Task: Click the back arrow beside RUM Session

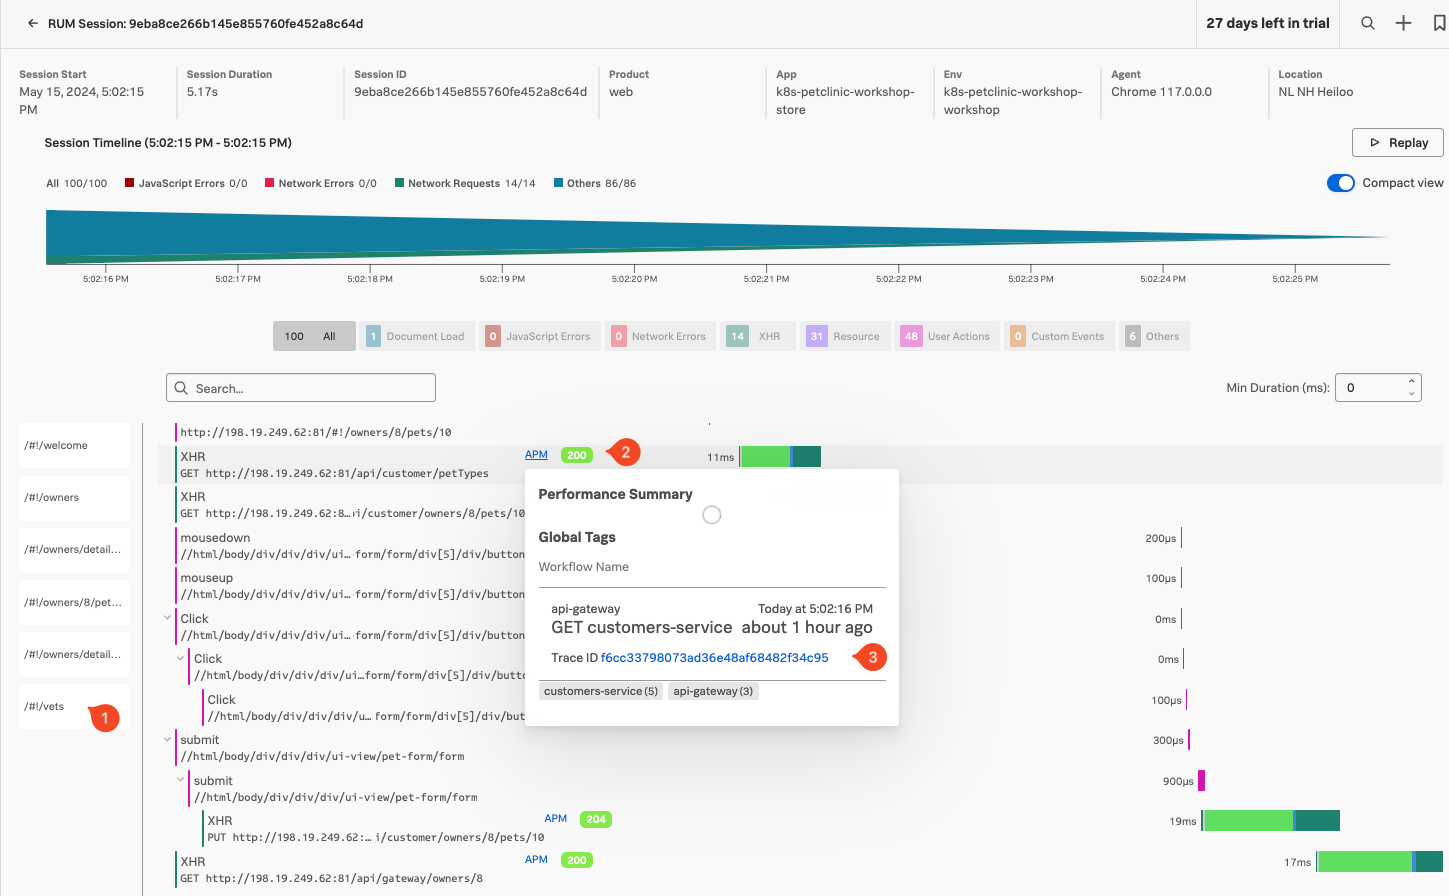Action: tap(33, 23)
